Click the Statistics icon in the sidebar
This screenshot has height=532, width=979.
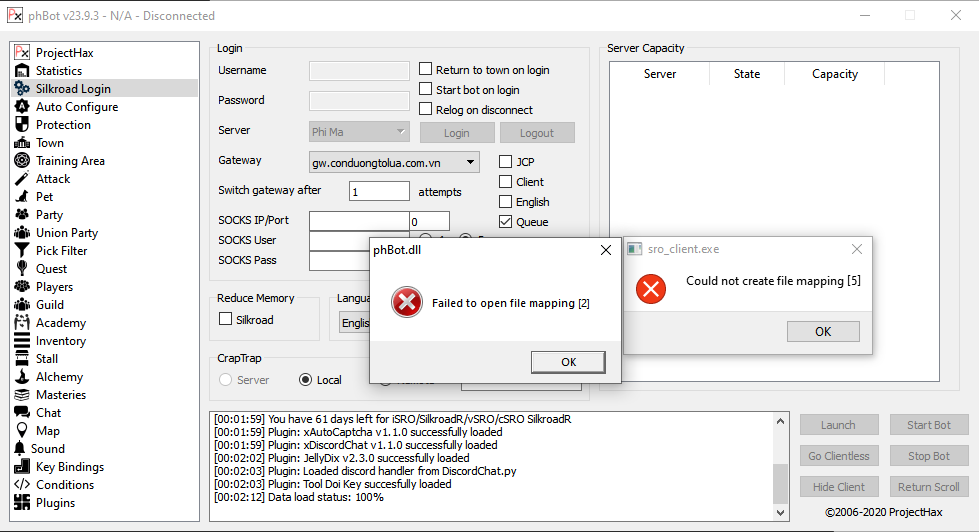pos(22,71)
